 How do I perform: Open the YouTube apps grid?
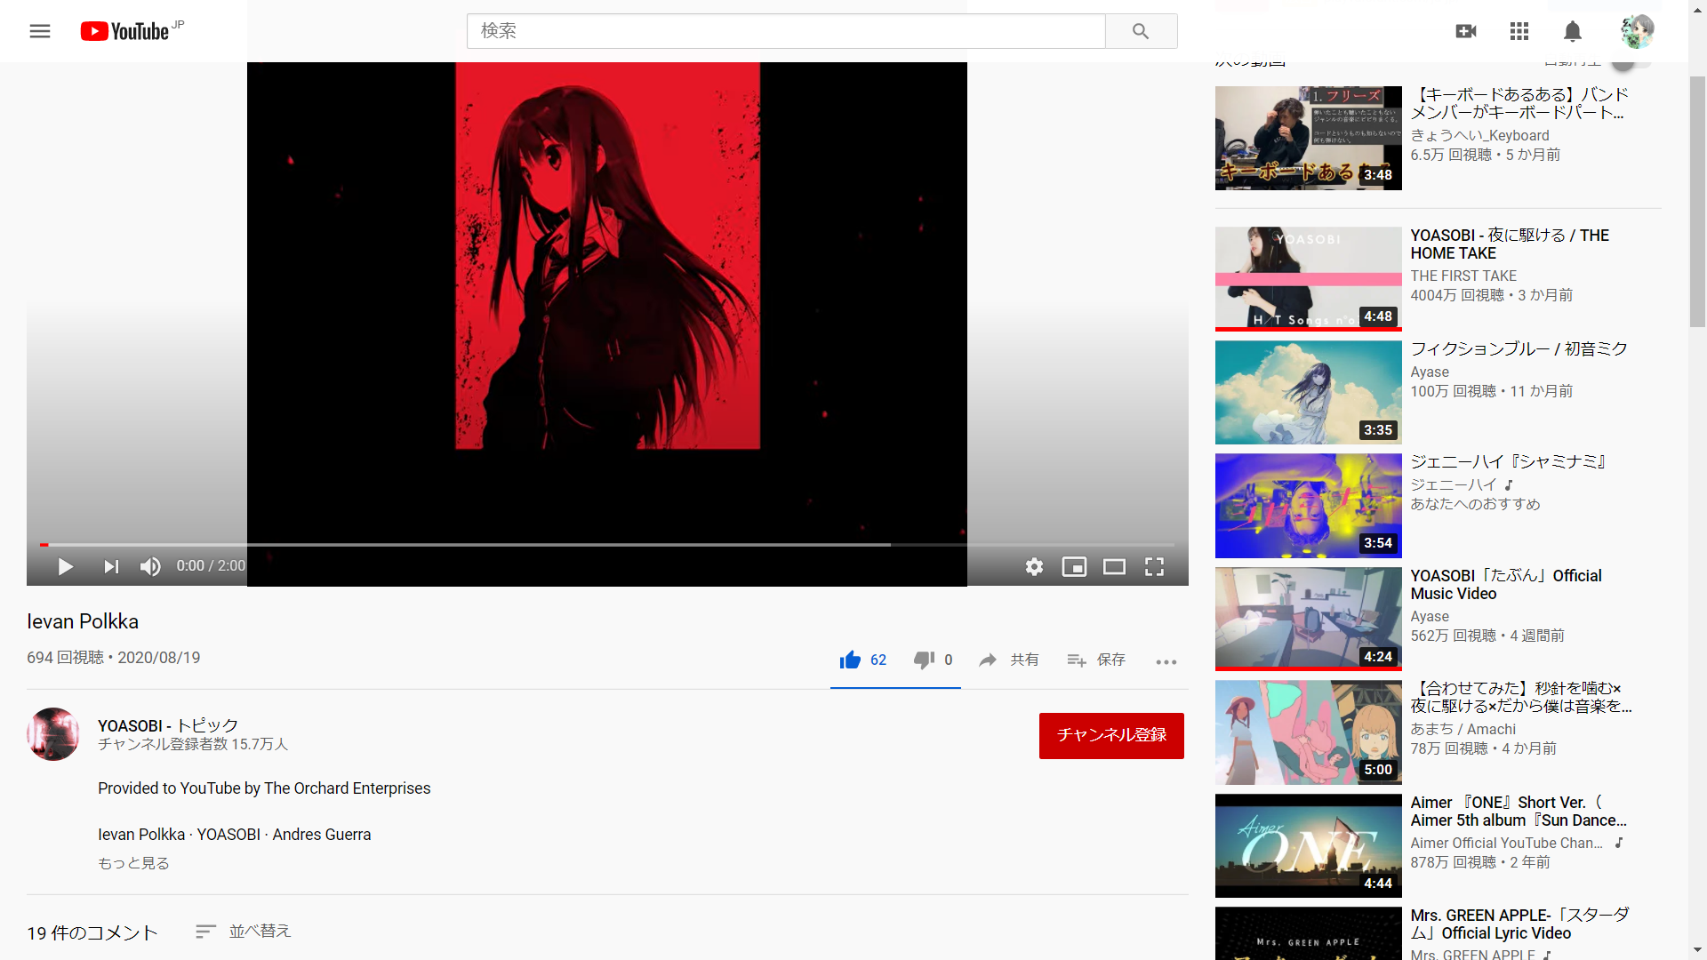(x=1519, y=32)
